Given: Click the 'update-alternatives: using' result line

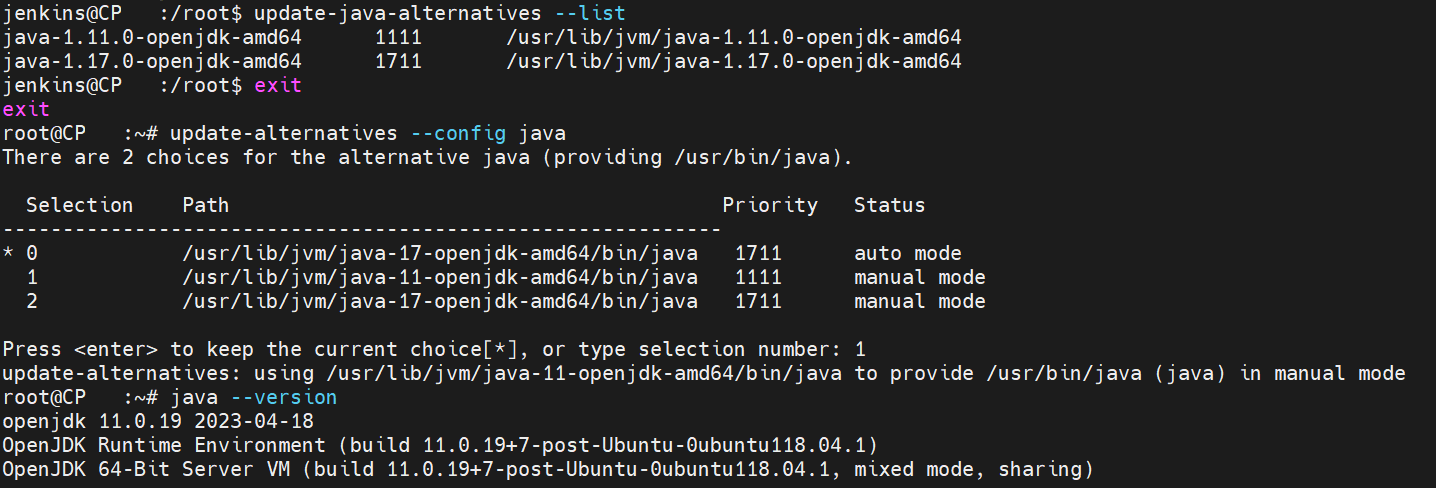Looking at the screenshot, I should point(704,374).
